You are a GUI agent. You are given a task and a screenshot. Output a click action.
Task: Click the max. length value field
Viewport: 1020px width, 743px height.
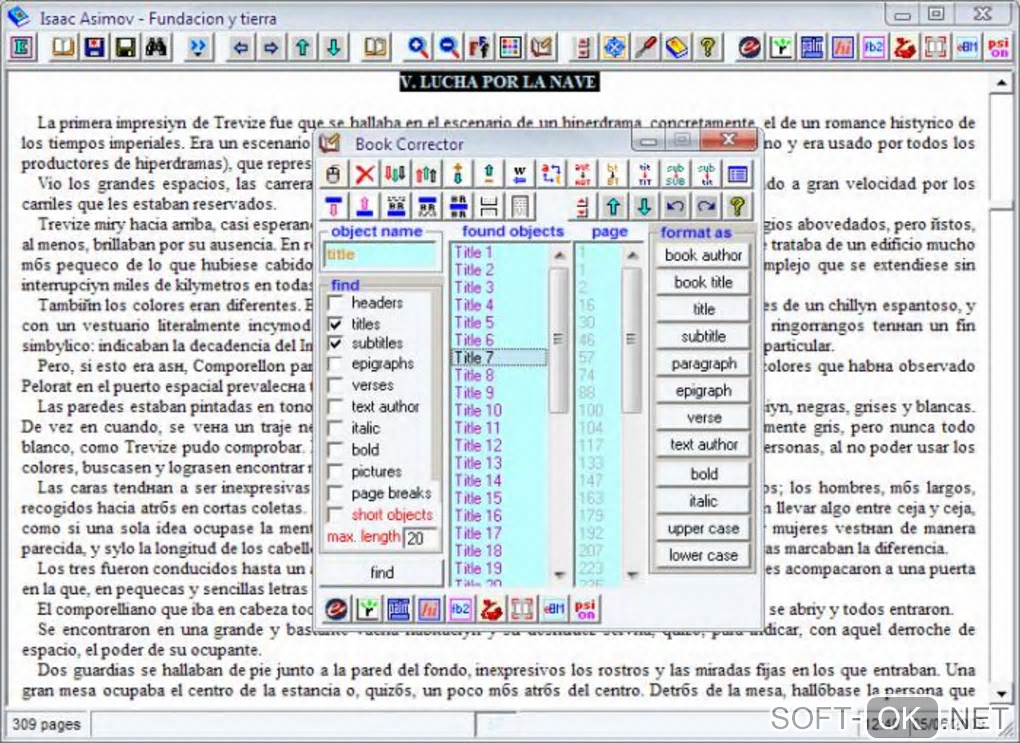[x=421, y=538]
